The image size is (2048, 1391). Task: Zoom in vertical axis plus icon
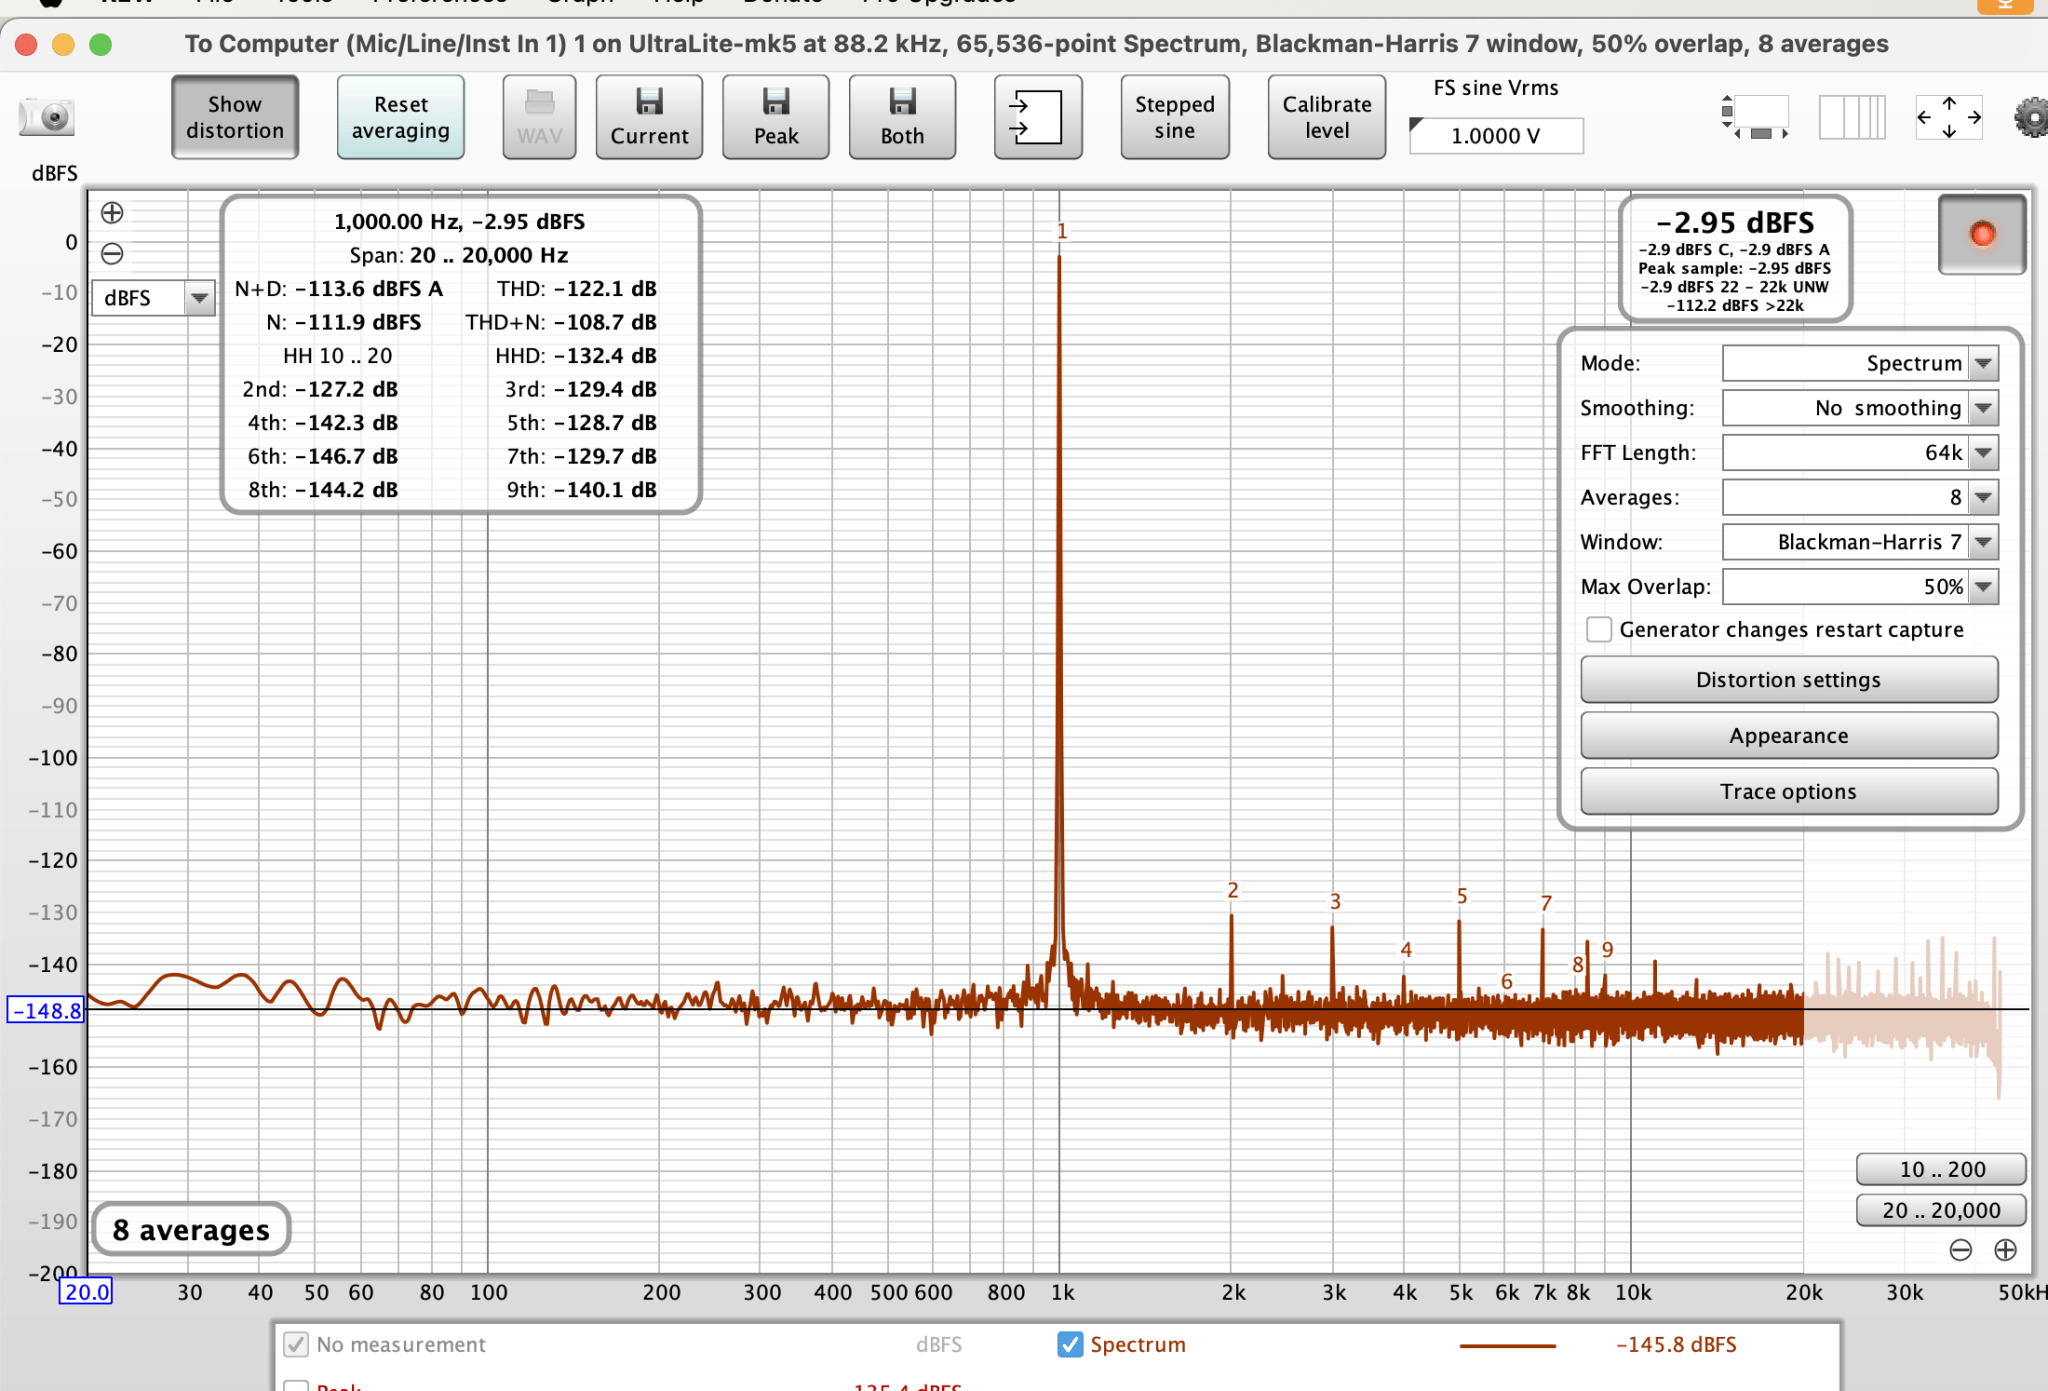[x=112, y=212]
